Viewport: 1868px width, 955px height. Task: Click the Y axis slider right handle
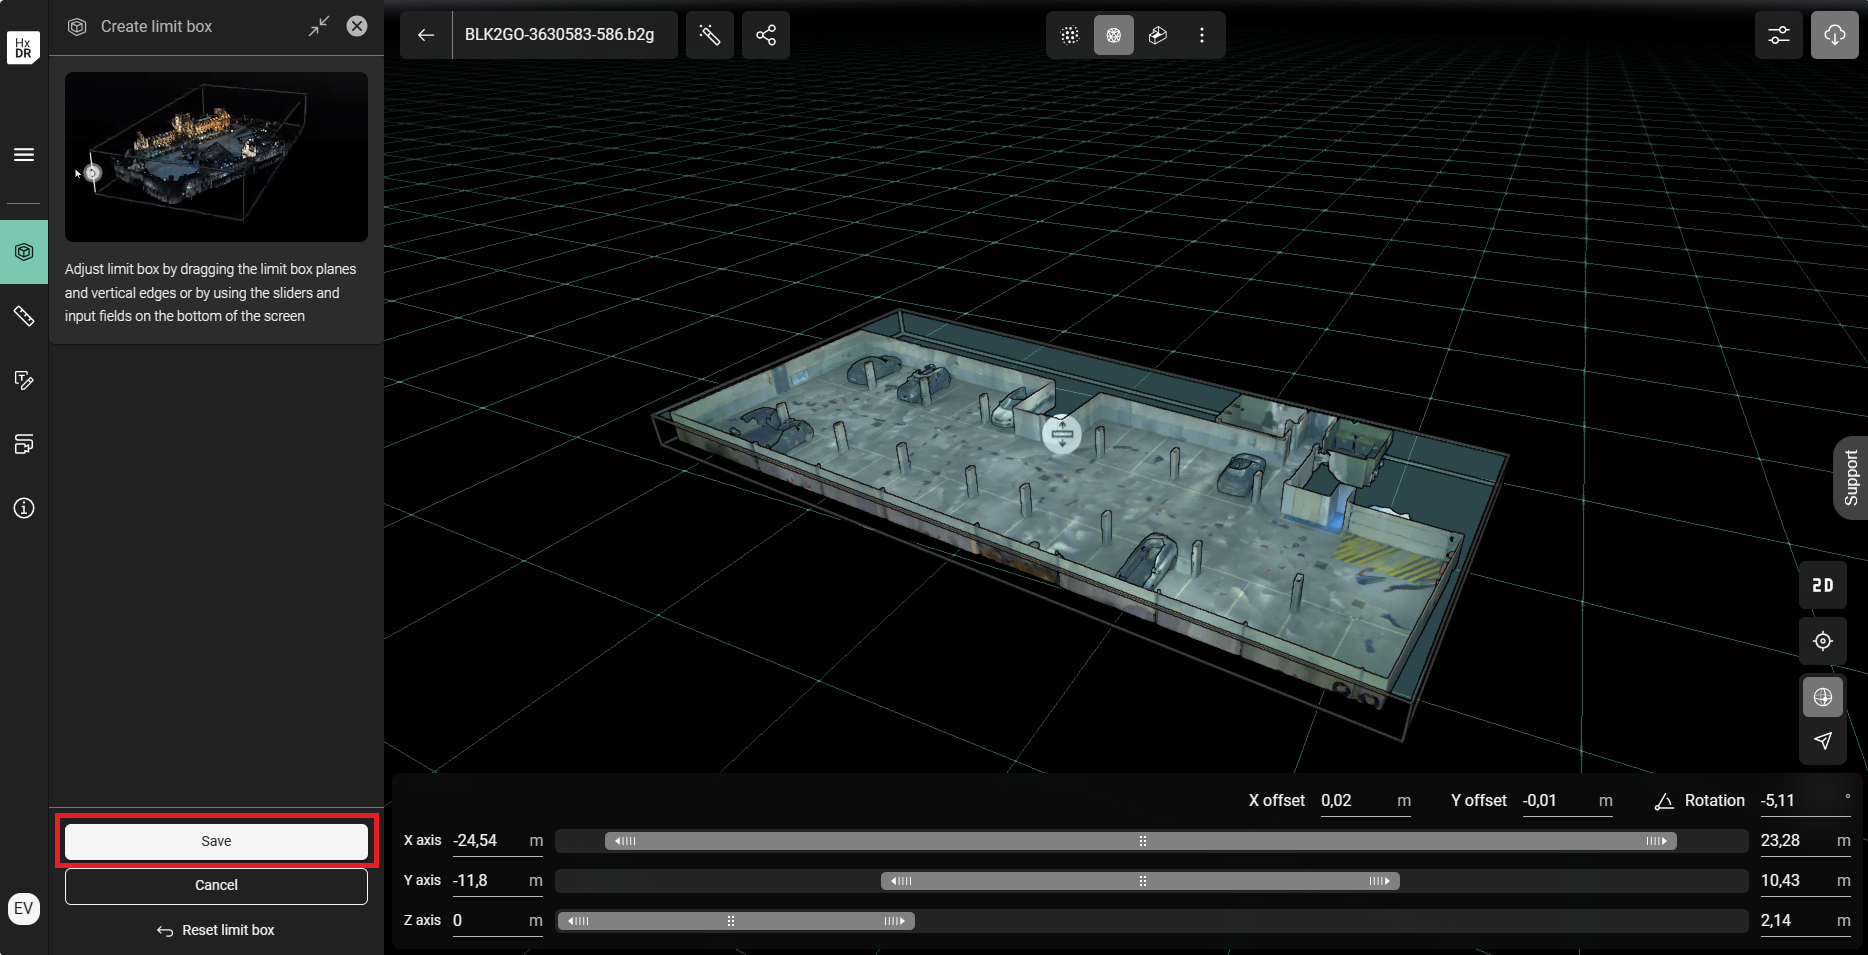click(1379, 881)
